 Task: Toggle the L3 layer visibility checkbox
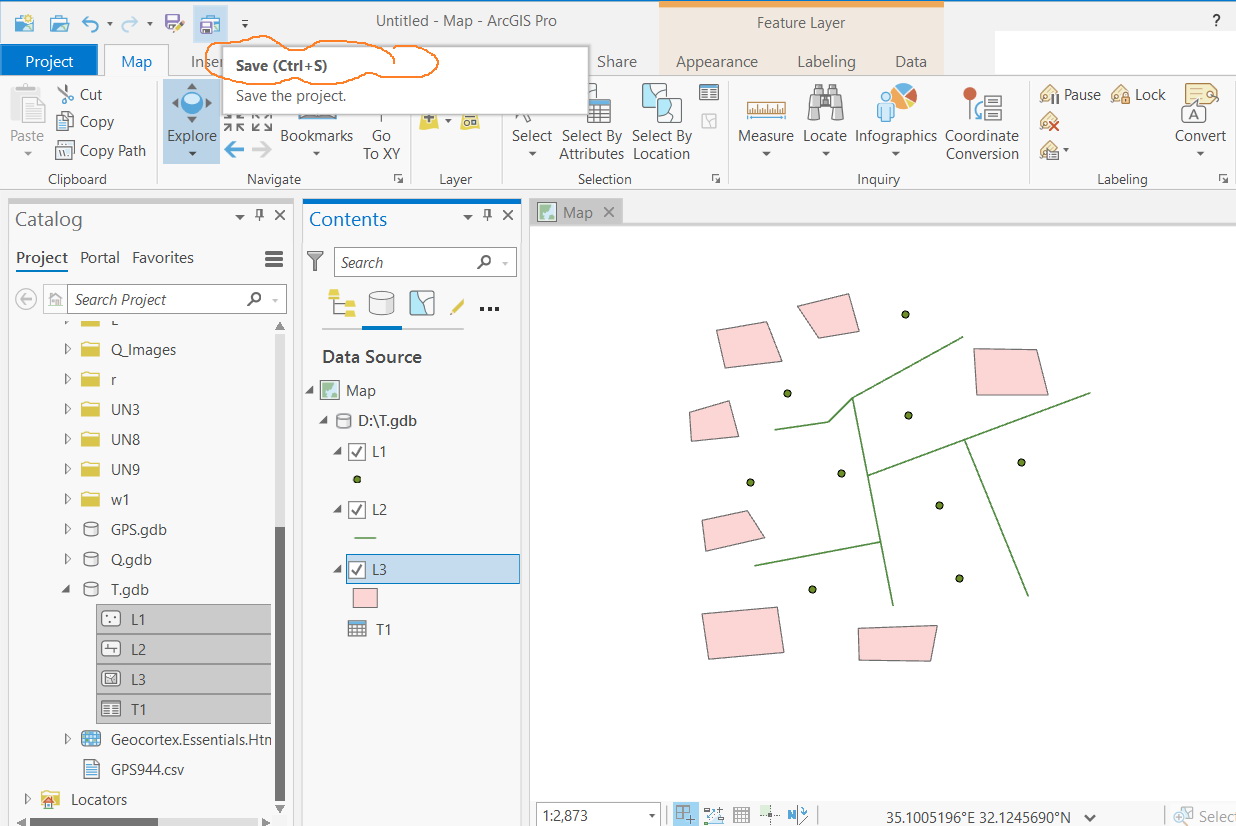356,568
